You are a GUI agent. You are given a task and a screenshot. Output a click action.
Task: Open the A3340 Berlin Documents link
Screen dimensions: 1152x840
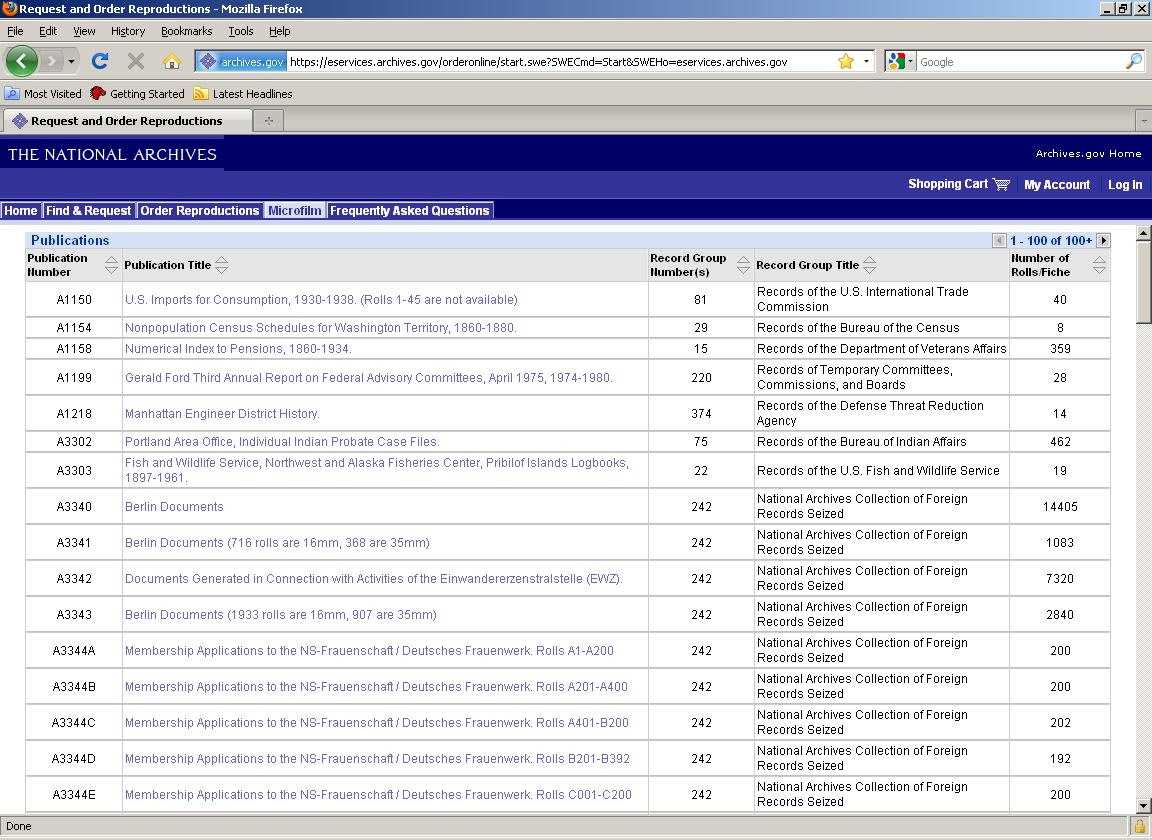point(174,506)
